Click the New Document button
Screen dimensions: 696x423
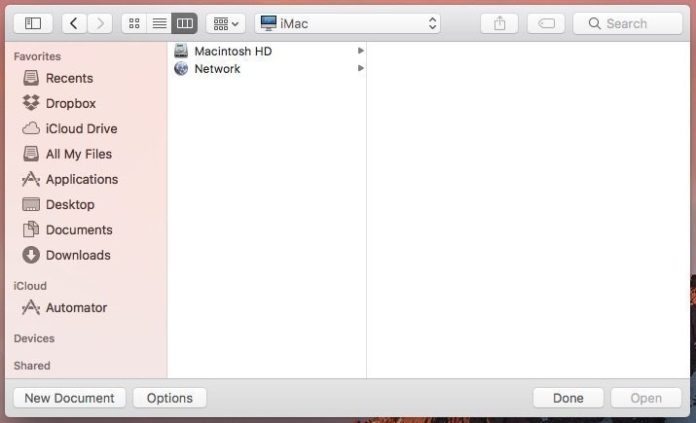click(69, 398)
